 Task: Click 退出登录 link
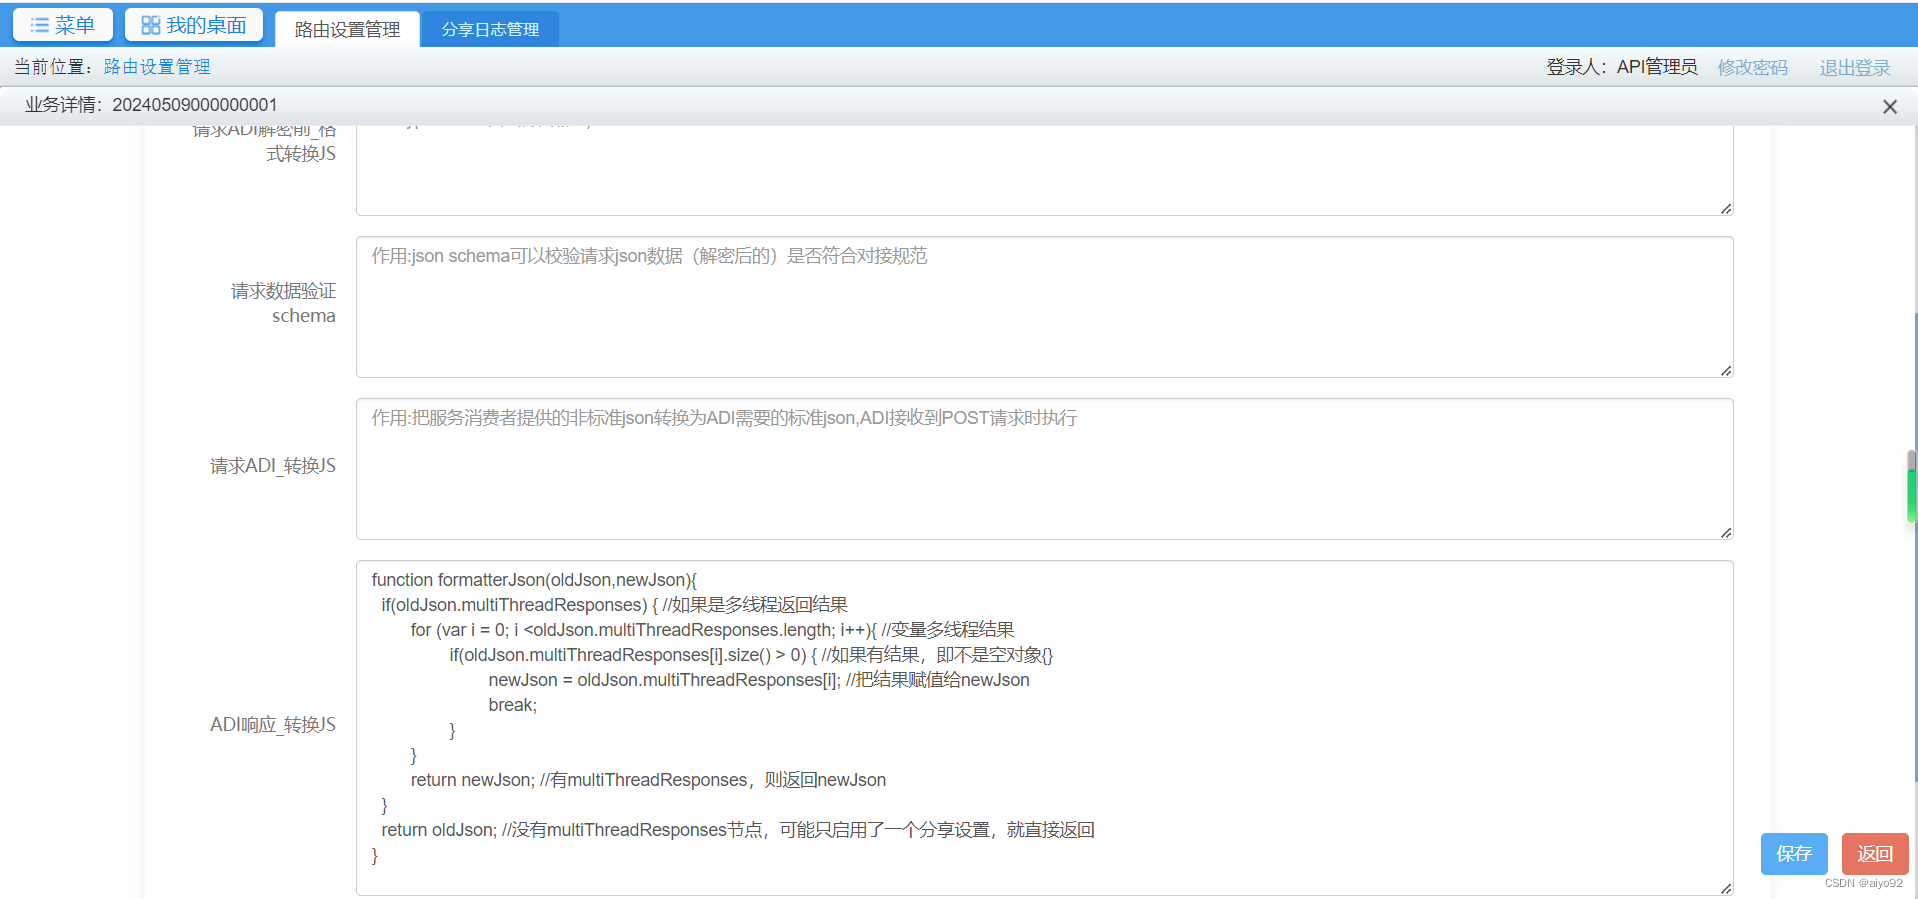click(x=1854, y=67)
